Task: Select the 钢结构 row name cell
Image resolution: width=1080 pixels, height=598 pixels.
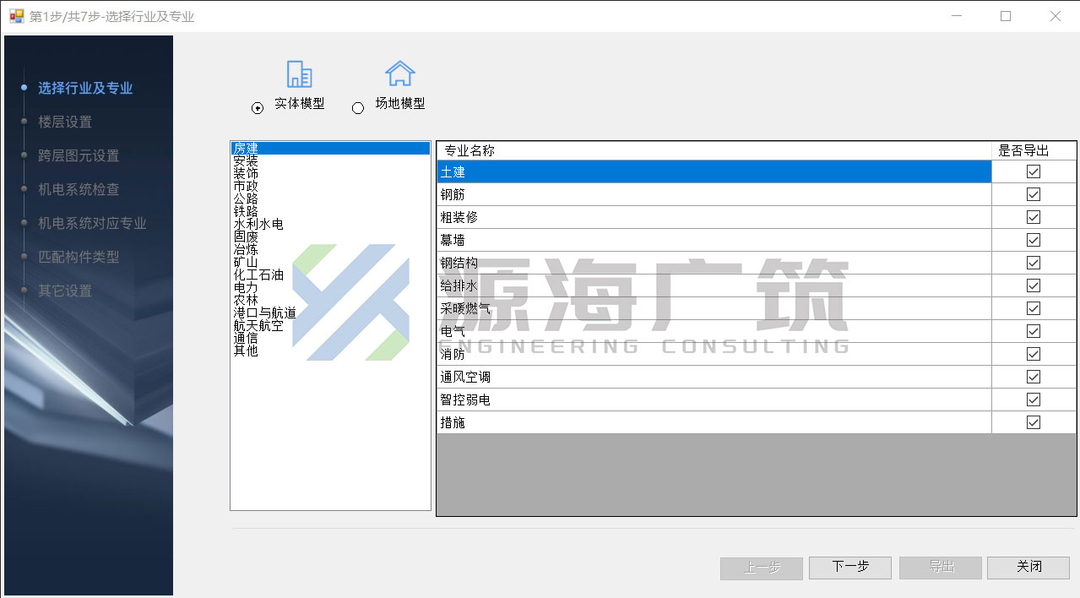Action: 714,262
